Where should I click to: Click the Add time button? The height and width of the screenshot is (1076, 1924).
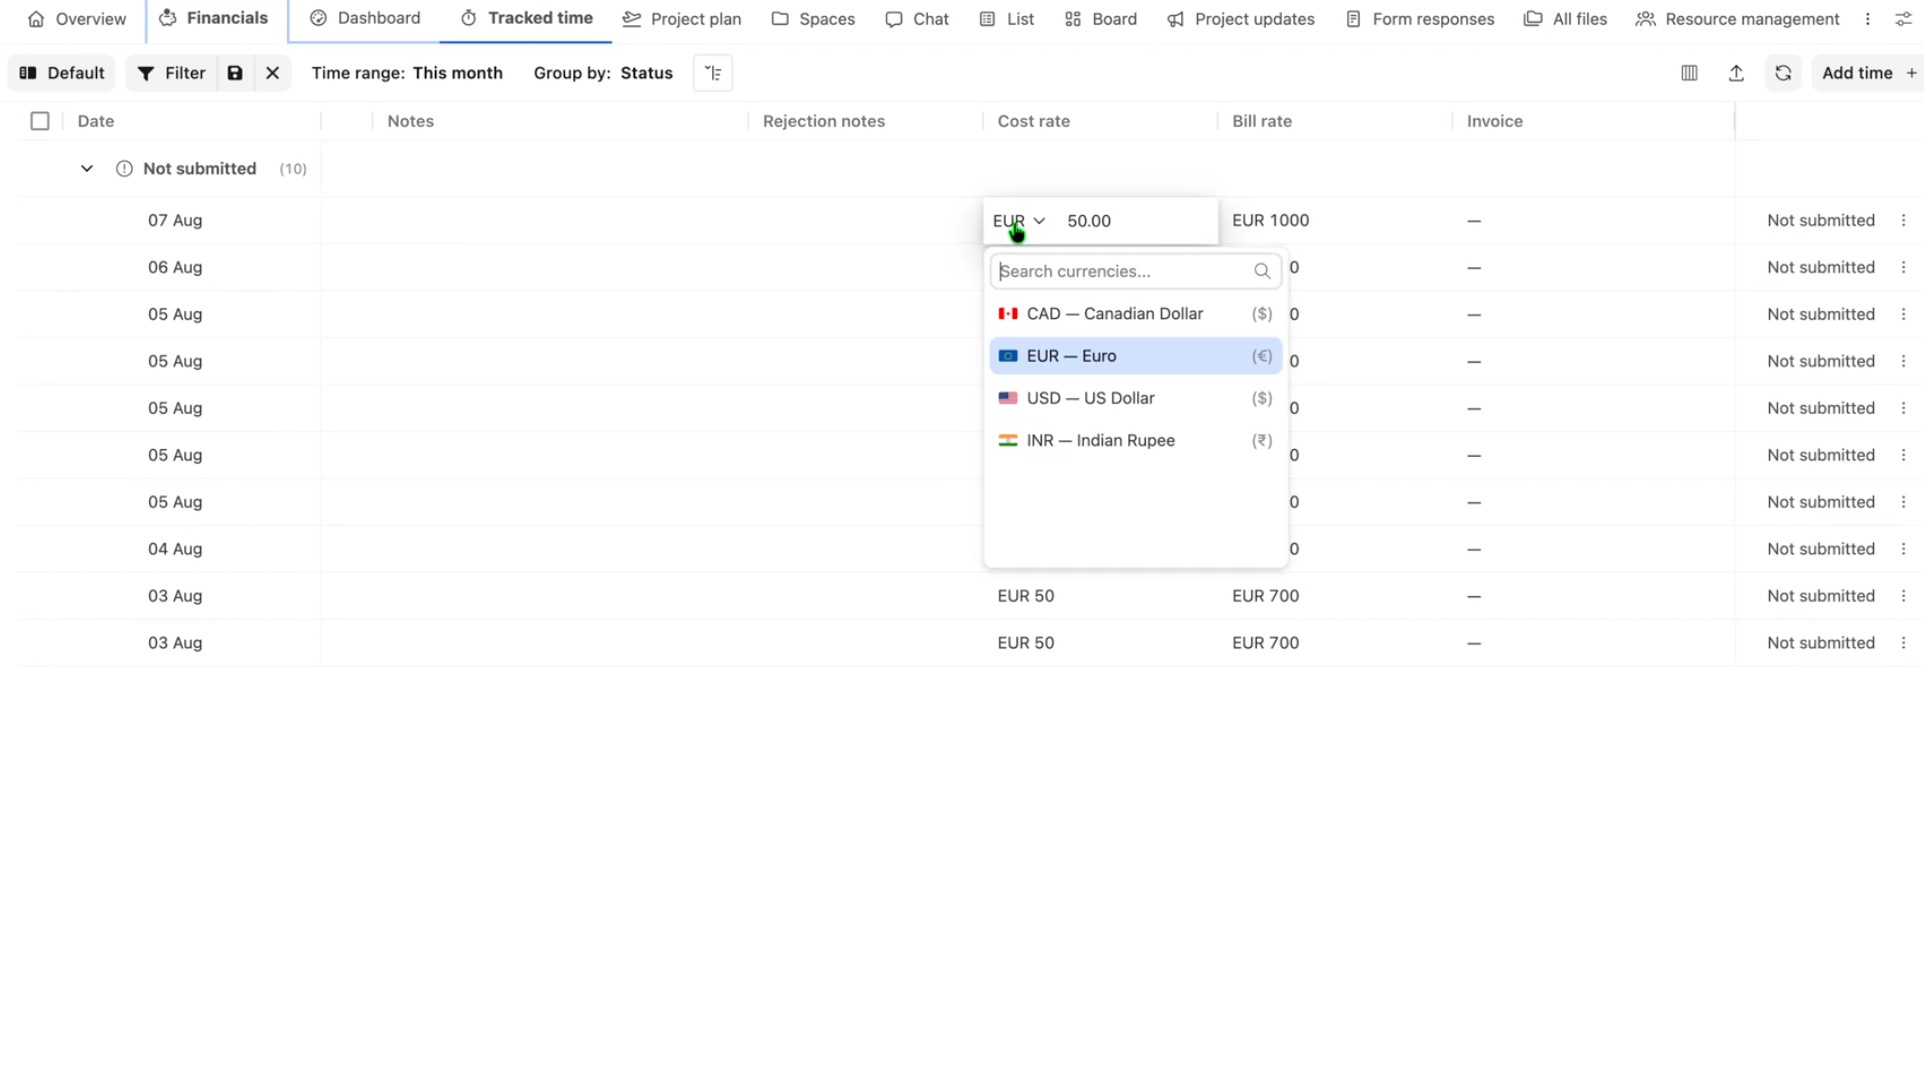[x=1868, y=73]
